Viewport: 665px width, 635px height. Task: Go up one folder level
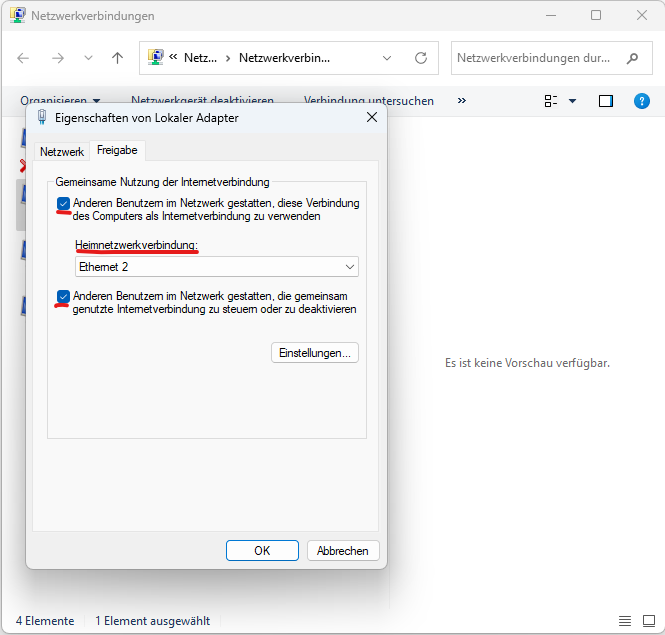[117, 58]
